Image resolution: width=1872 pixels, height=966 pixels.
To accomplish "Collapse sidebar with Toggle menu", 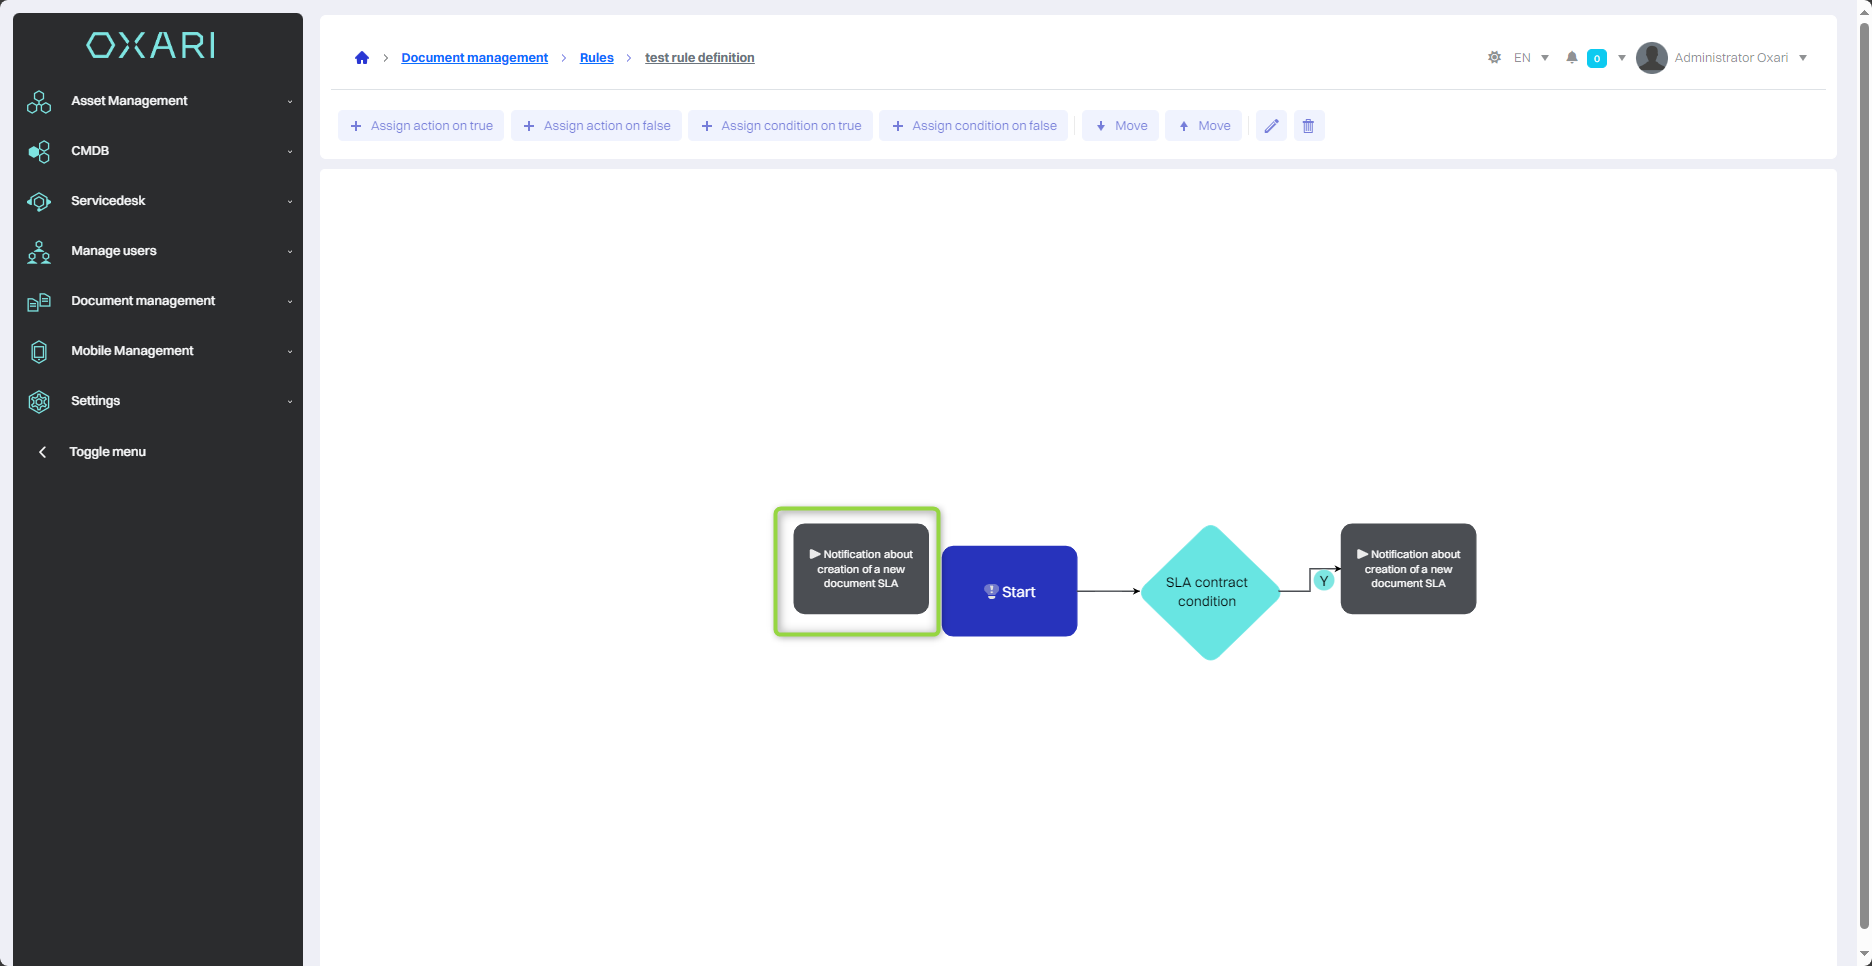I will 106,452.
